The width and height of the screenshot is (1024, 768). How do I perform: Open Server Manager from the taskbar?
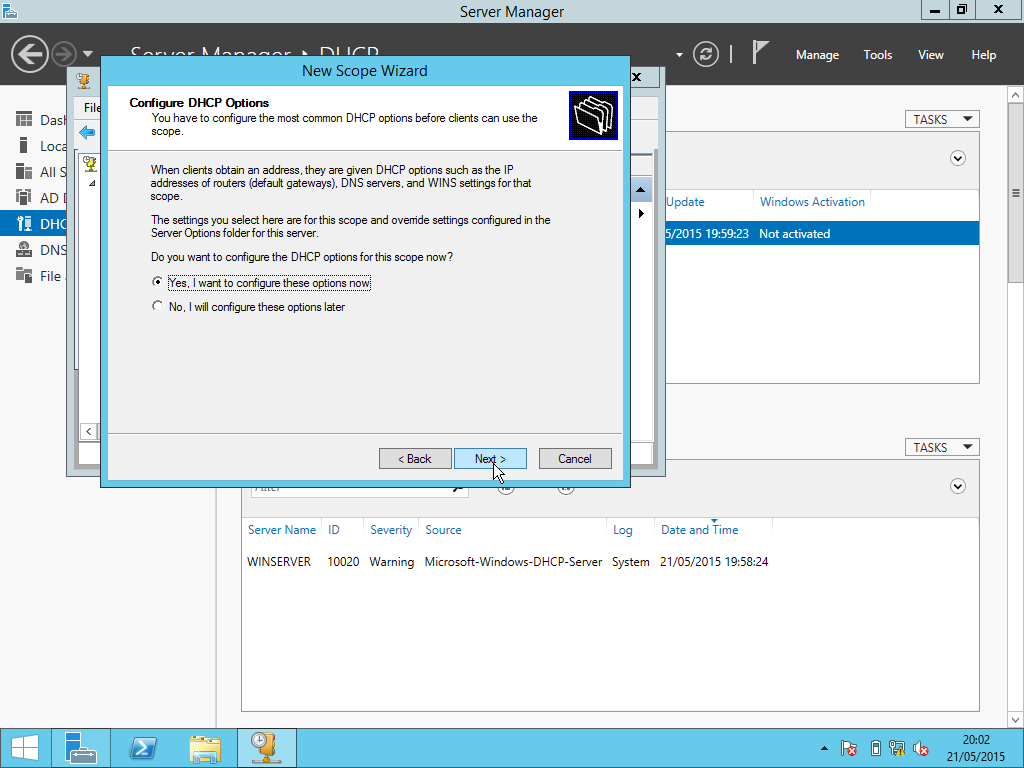coord(80,748)
